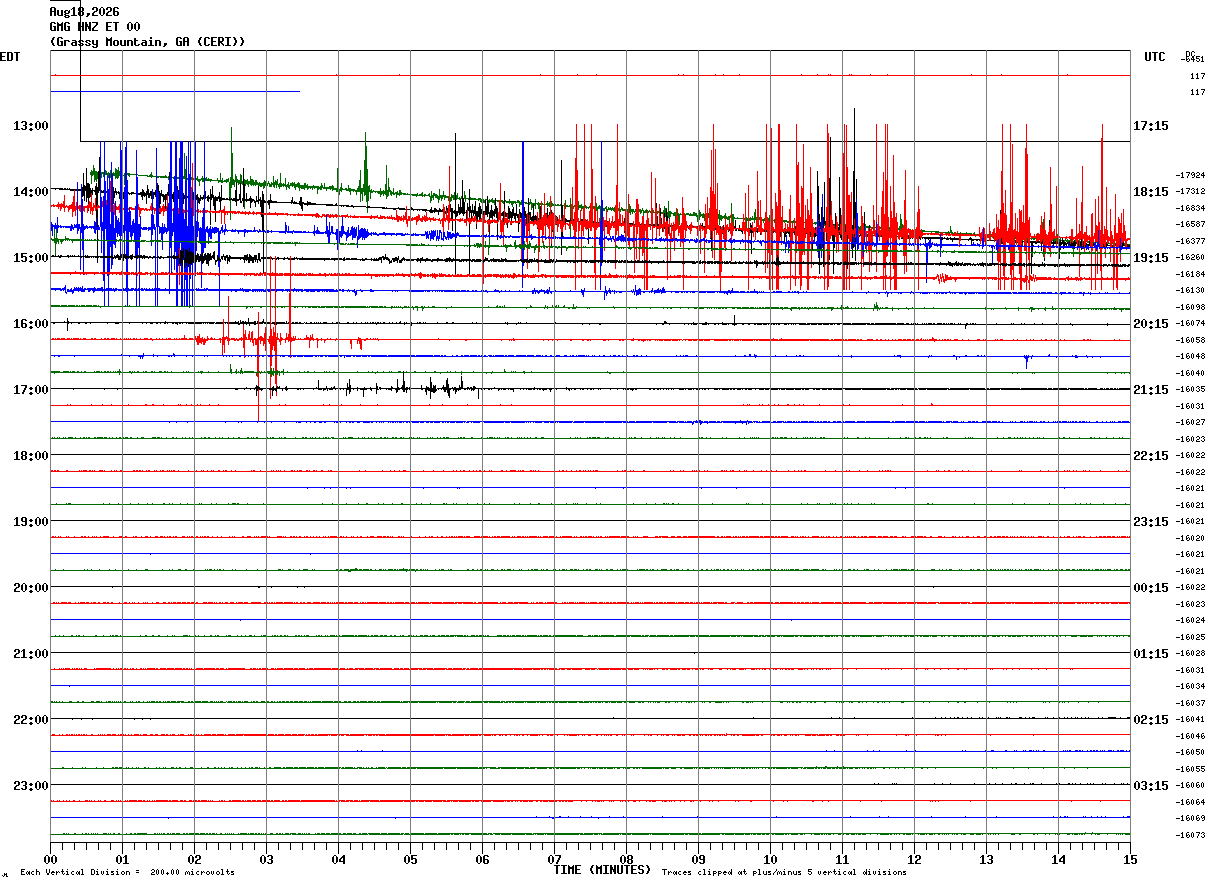Click the DC offset value -16587
1210x886 pixels.
pyautogui.click(x=1190, y=224)
